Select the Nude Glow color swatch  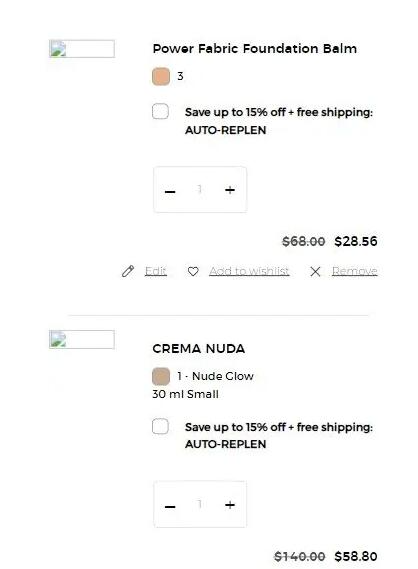coord(161,376)
